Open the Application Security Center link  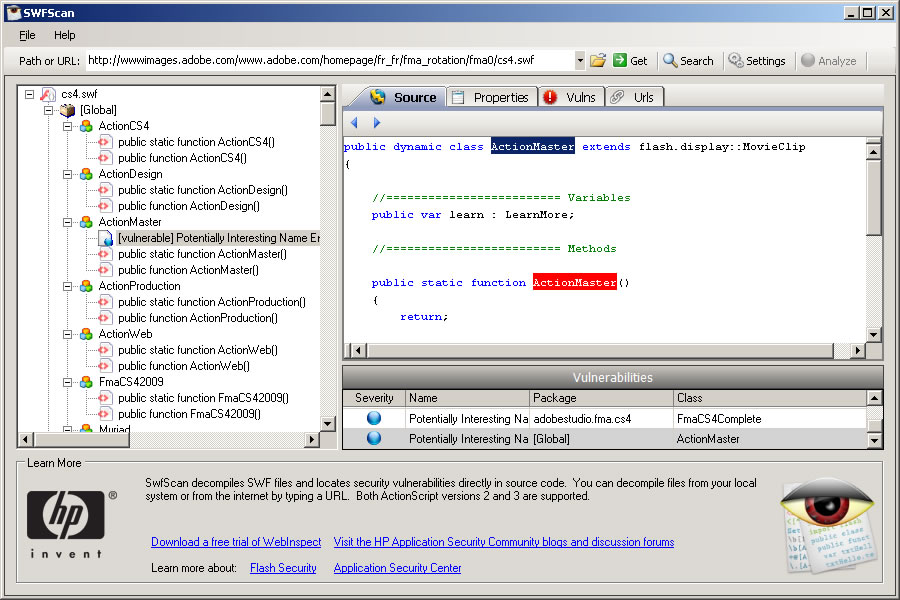(397, 568)
